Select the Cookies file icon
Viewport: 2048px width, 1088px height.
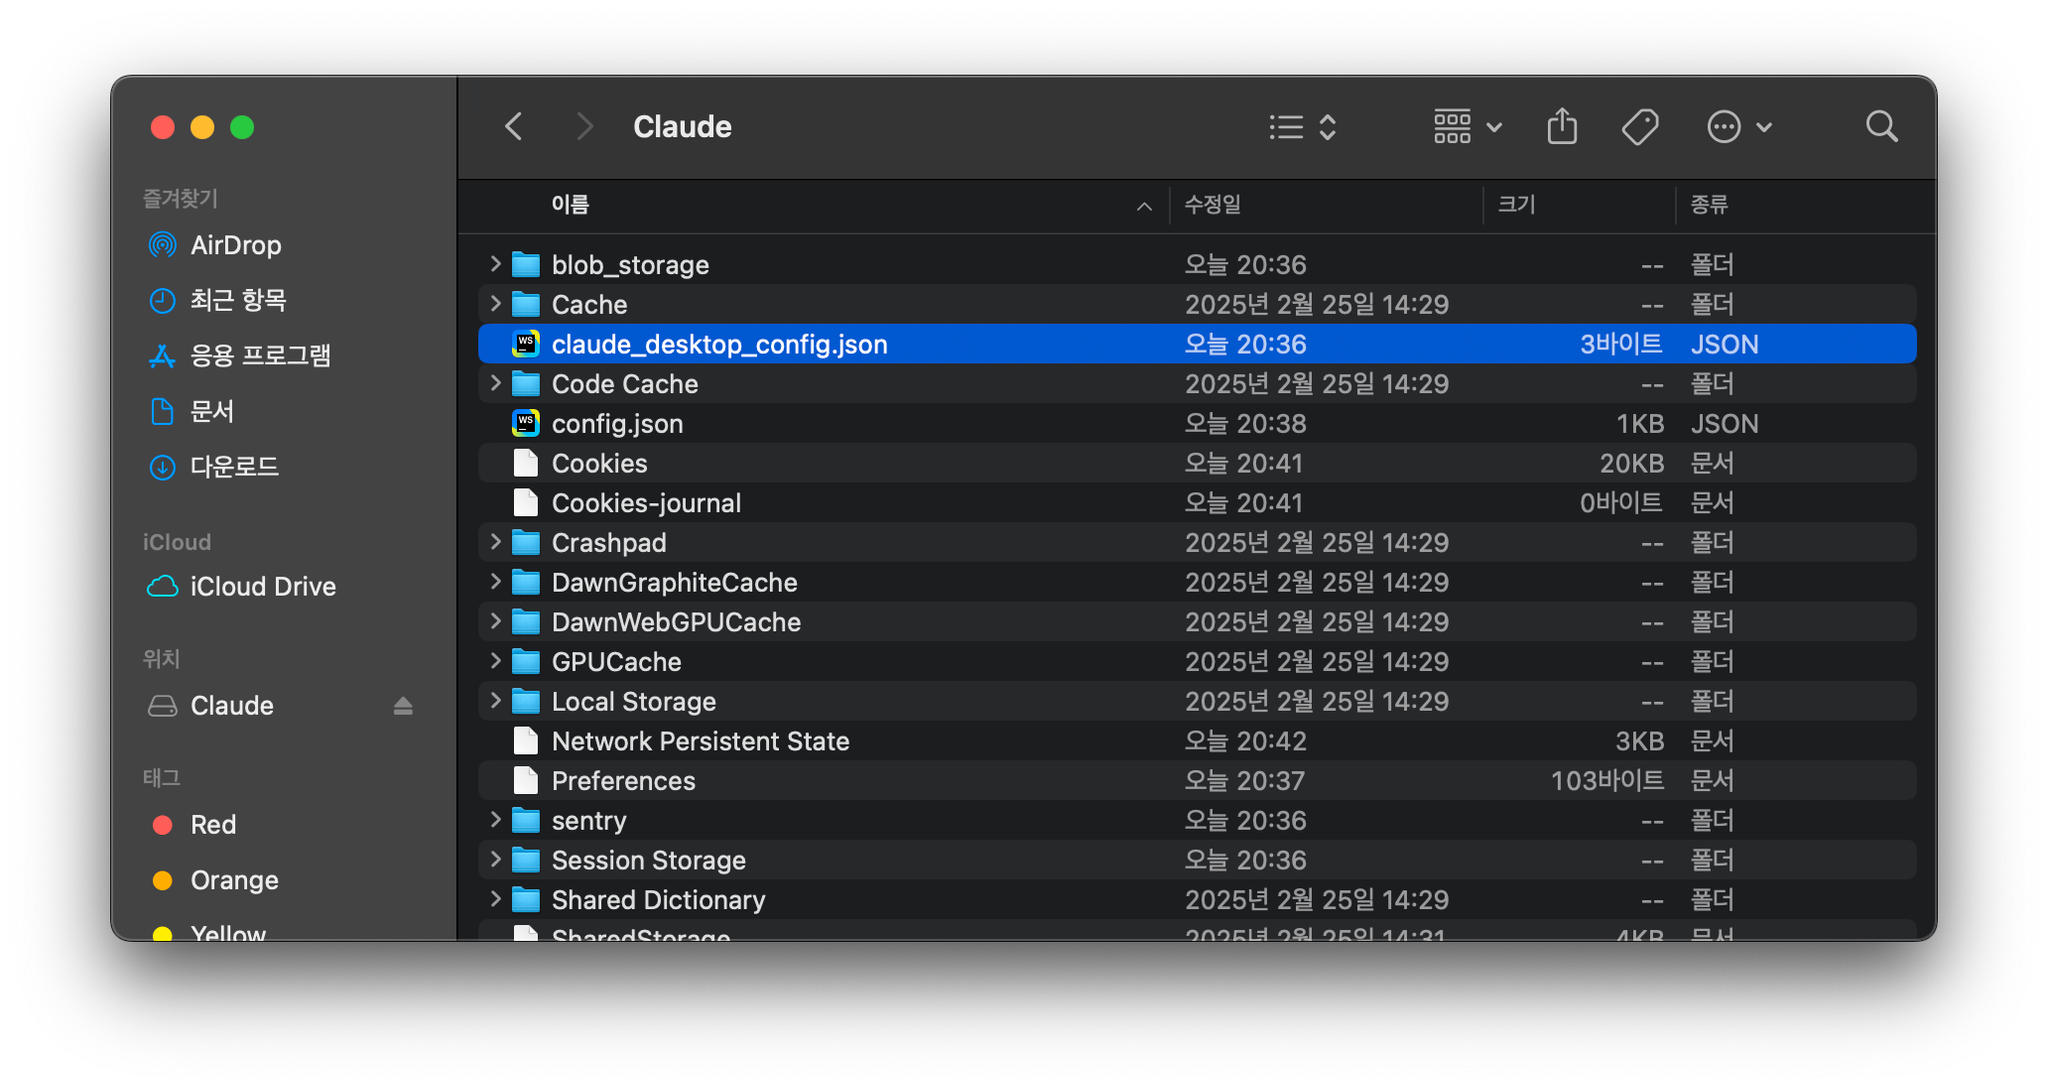[x=526, y=463]
